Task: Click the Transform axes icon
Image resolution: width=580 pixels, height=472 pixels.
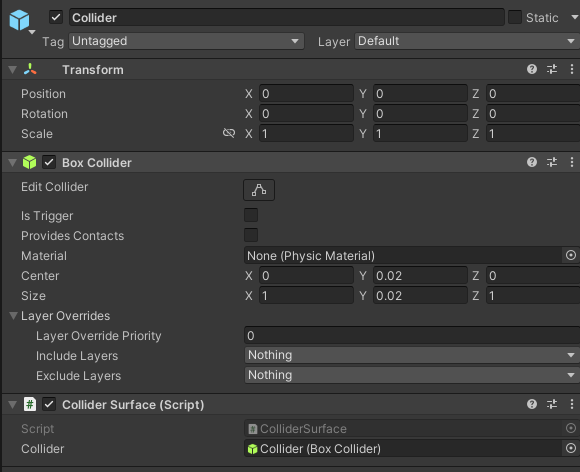Action: (x=30, y=69)
